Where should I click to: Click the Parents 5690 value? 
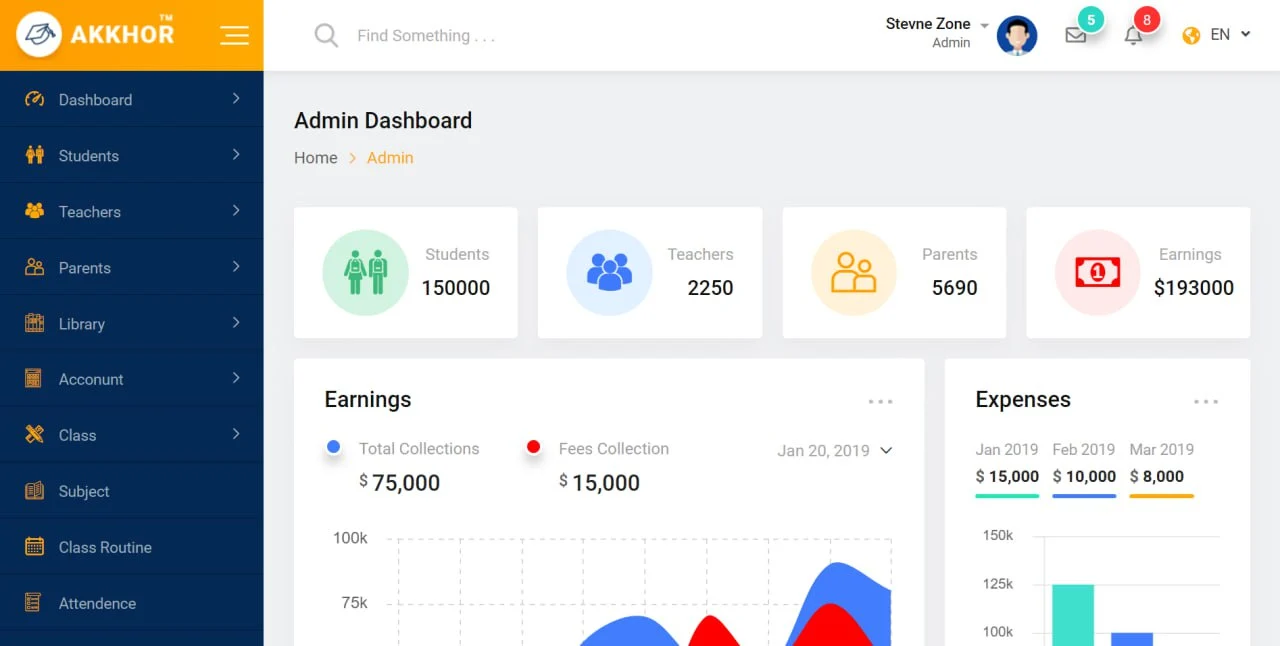point(955,288)
